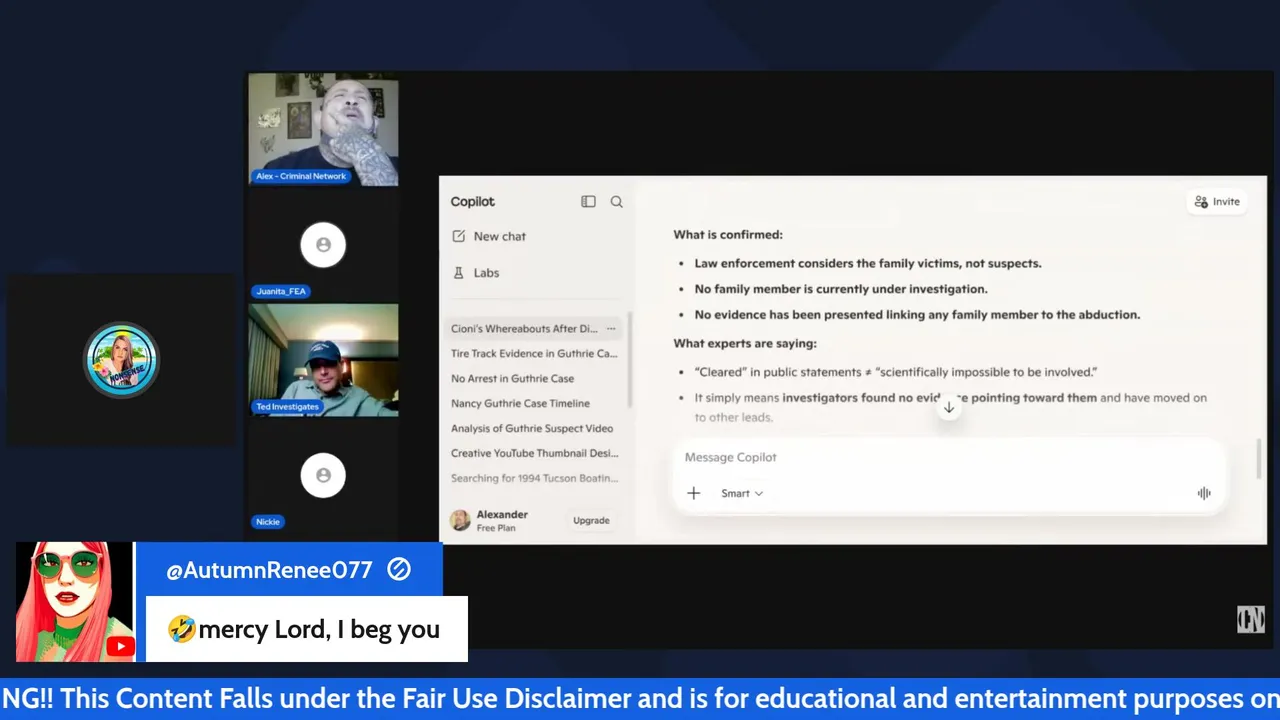
Task: Click the '"Cleared" in public statements' bullet
Action: pyautogui.click(x=896, y=372)
